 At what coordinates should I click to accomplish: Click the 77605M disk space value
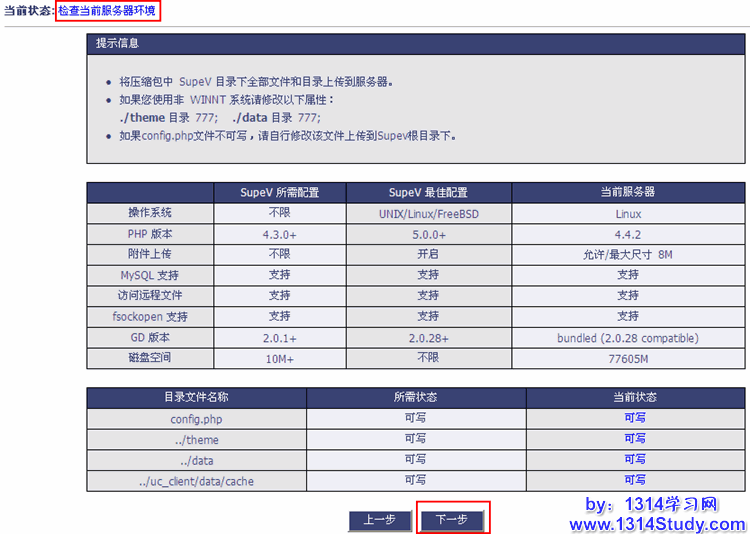(x=628, y=359)
